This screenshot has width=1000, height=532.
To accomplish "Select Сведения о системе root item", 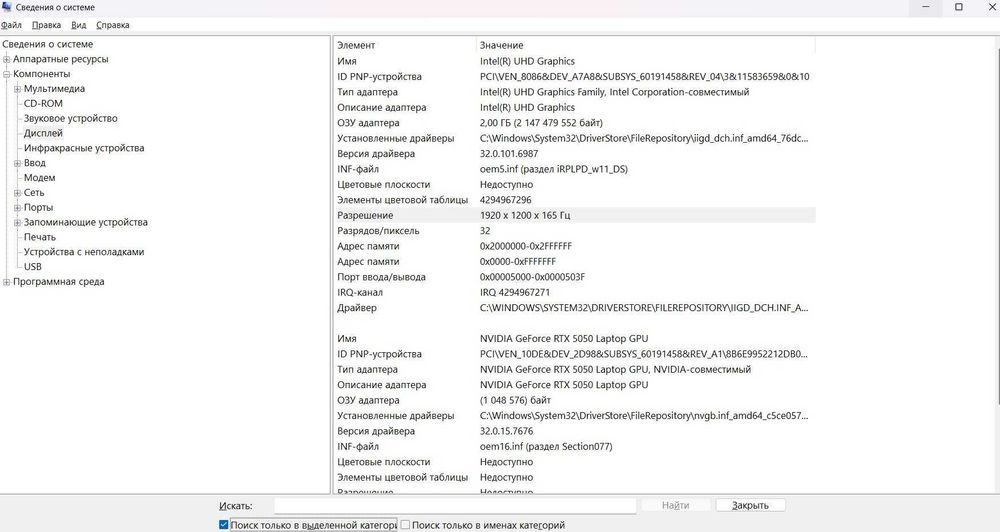I will coord(48,44).
